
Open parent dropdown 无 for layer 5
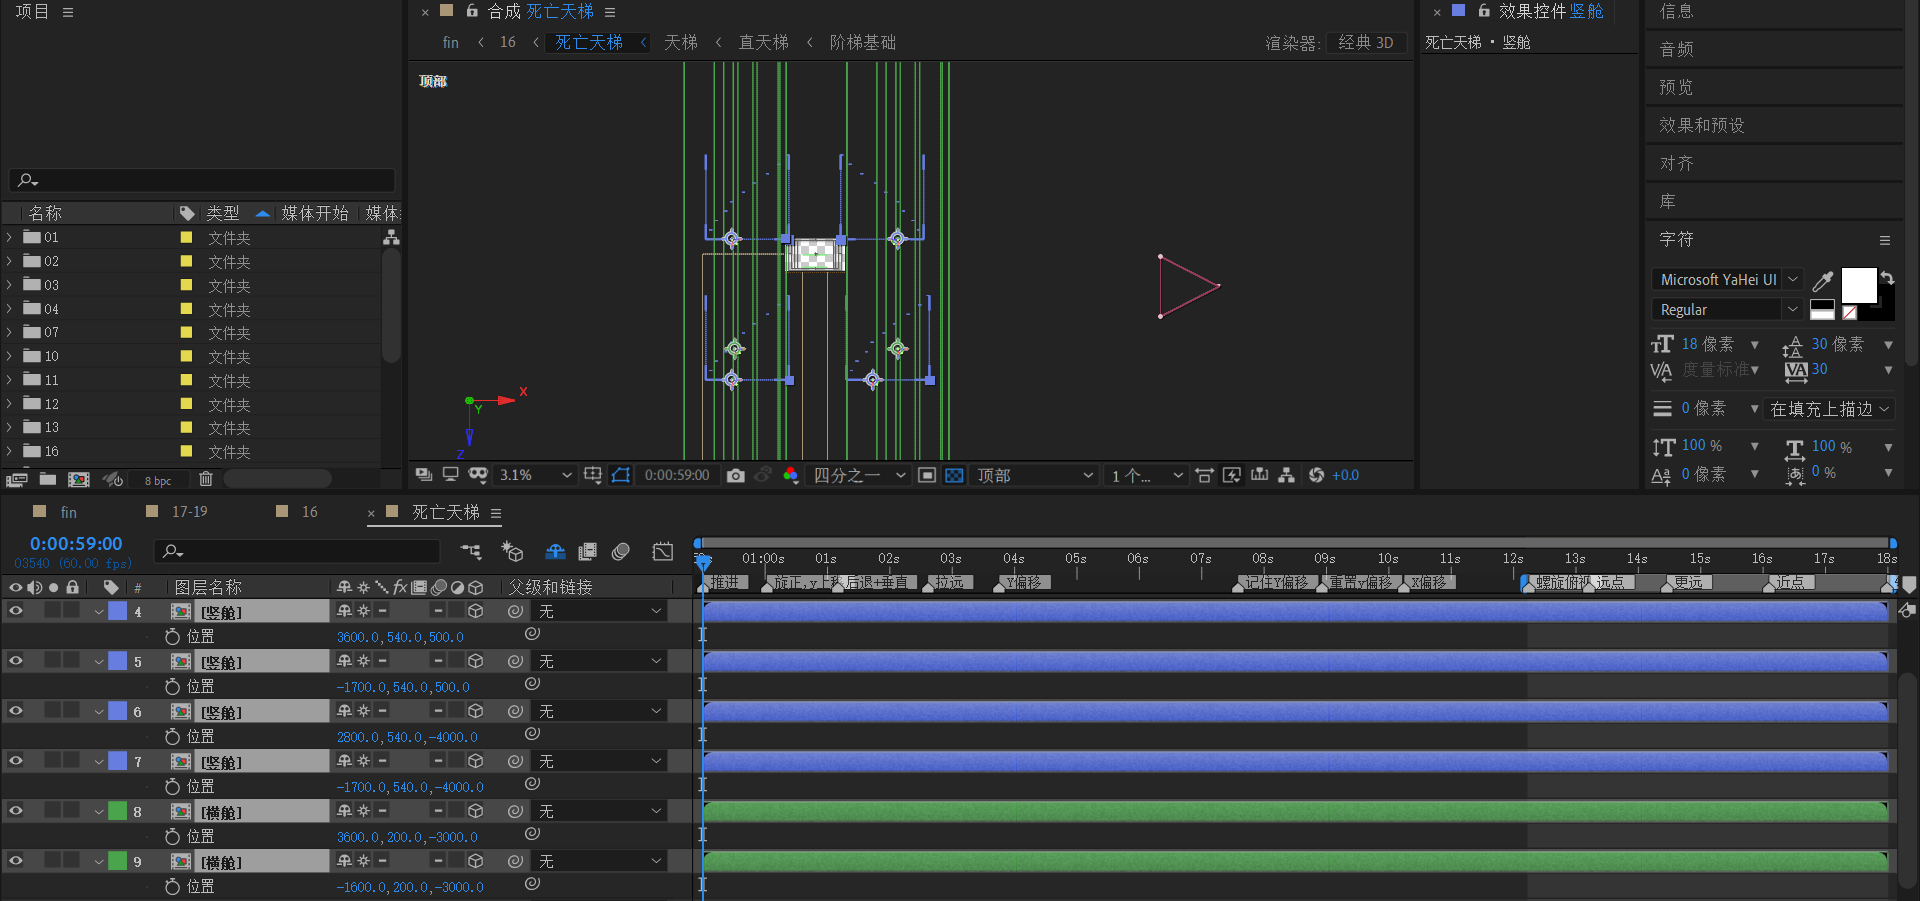point(600,661)
